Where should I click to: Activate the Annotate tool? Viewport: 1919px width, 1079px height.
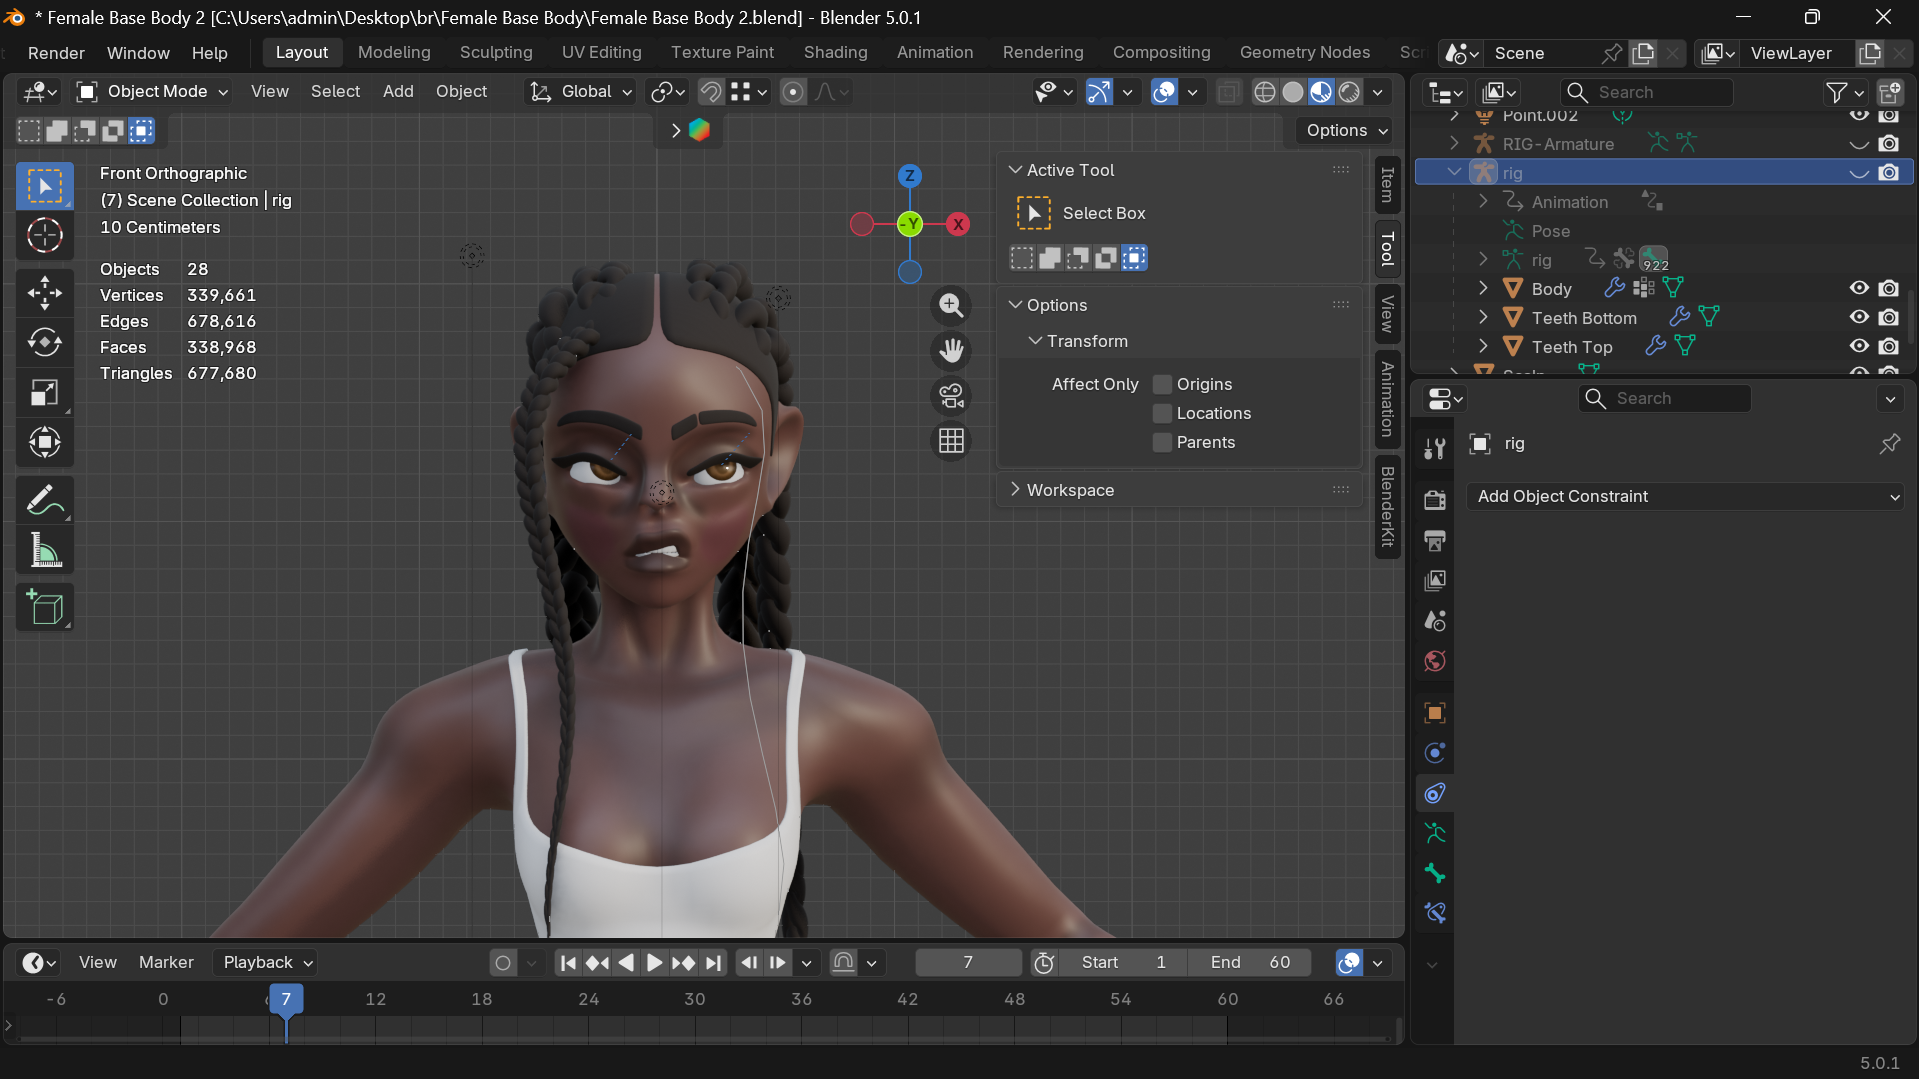click(x=45, y=501)
